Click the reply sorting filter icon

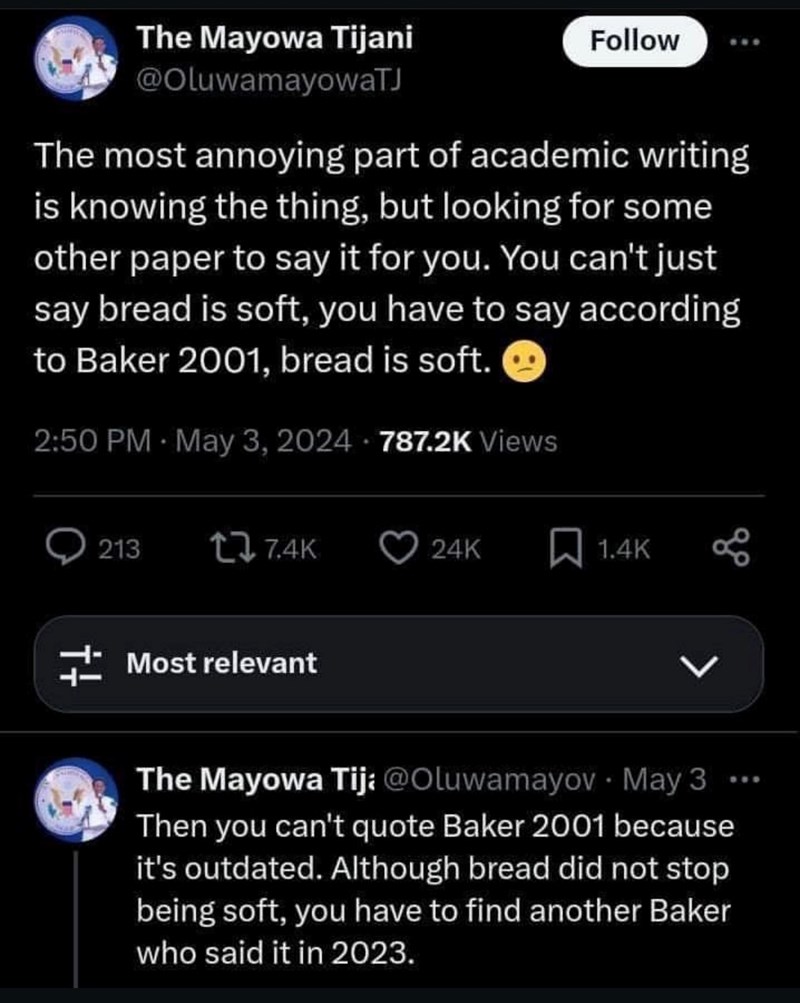tap(80, 663)
